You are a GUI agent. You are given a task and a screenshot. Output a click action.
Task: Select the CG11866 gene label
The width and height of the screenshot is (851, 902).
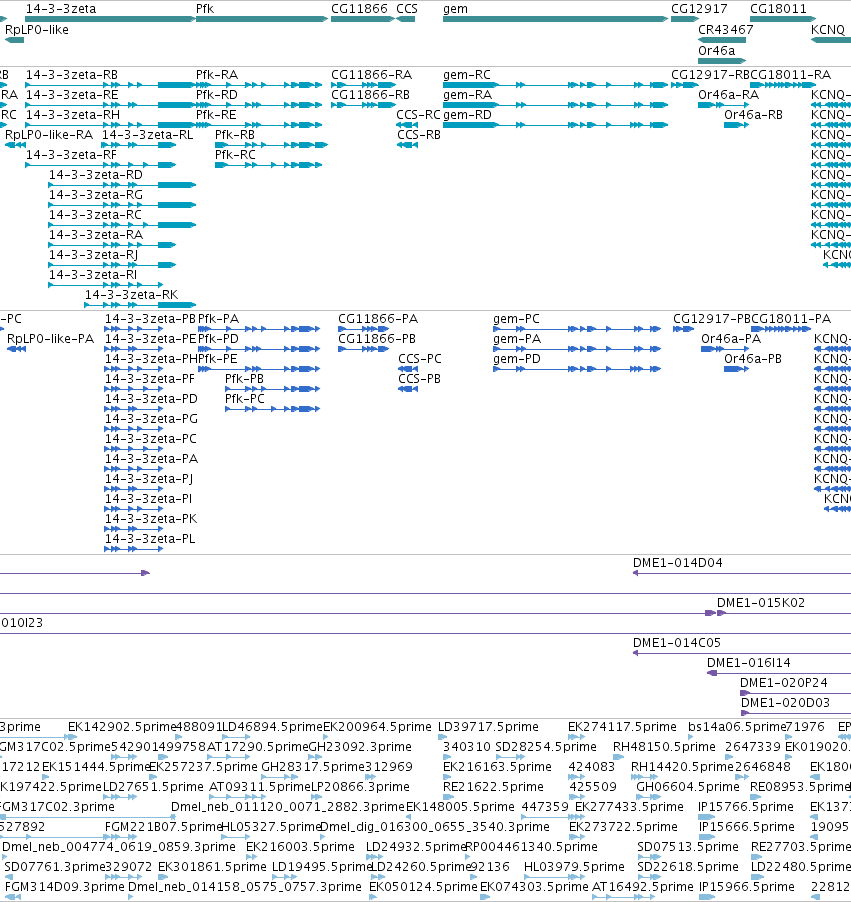tap(359, 9)
